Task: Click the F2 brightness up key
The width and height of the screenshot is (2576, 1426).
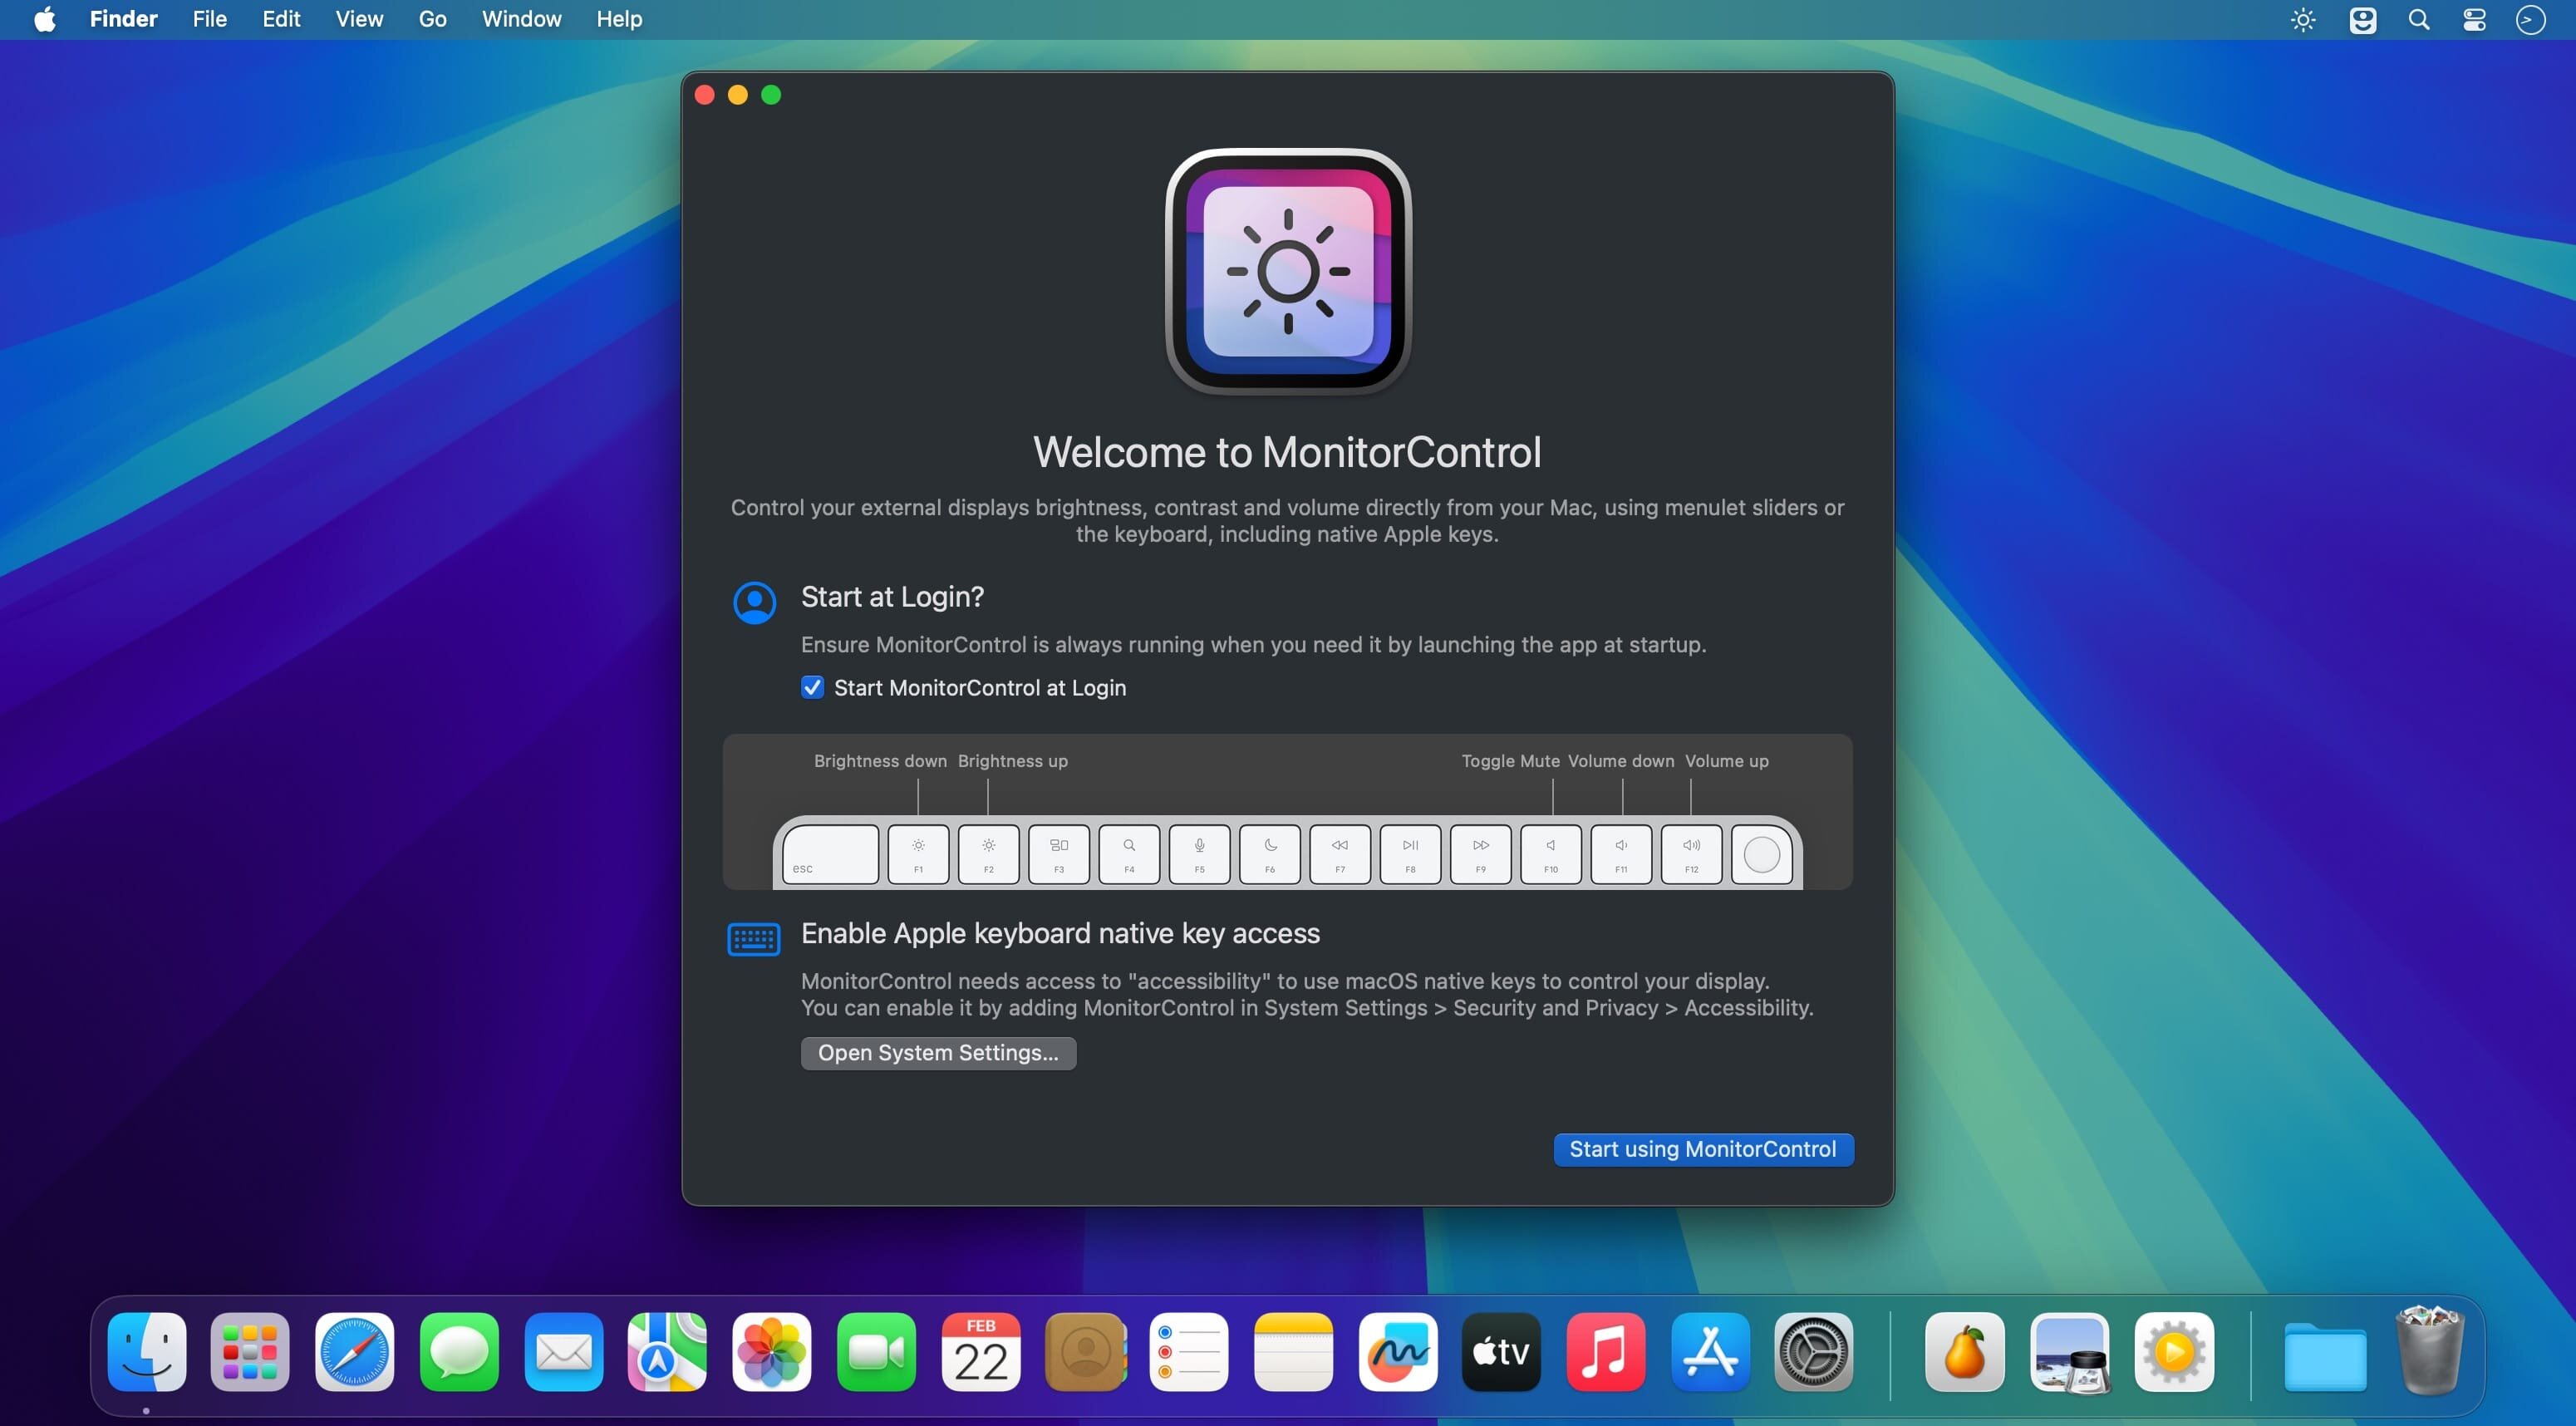Action: click(988, 854)
